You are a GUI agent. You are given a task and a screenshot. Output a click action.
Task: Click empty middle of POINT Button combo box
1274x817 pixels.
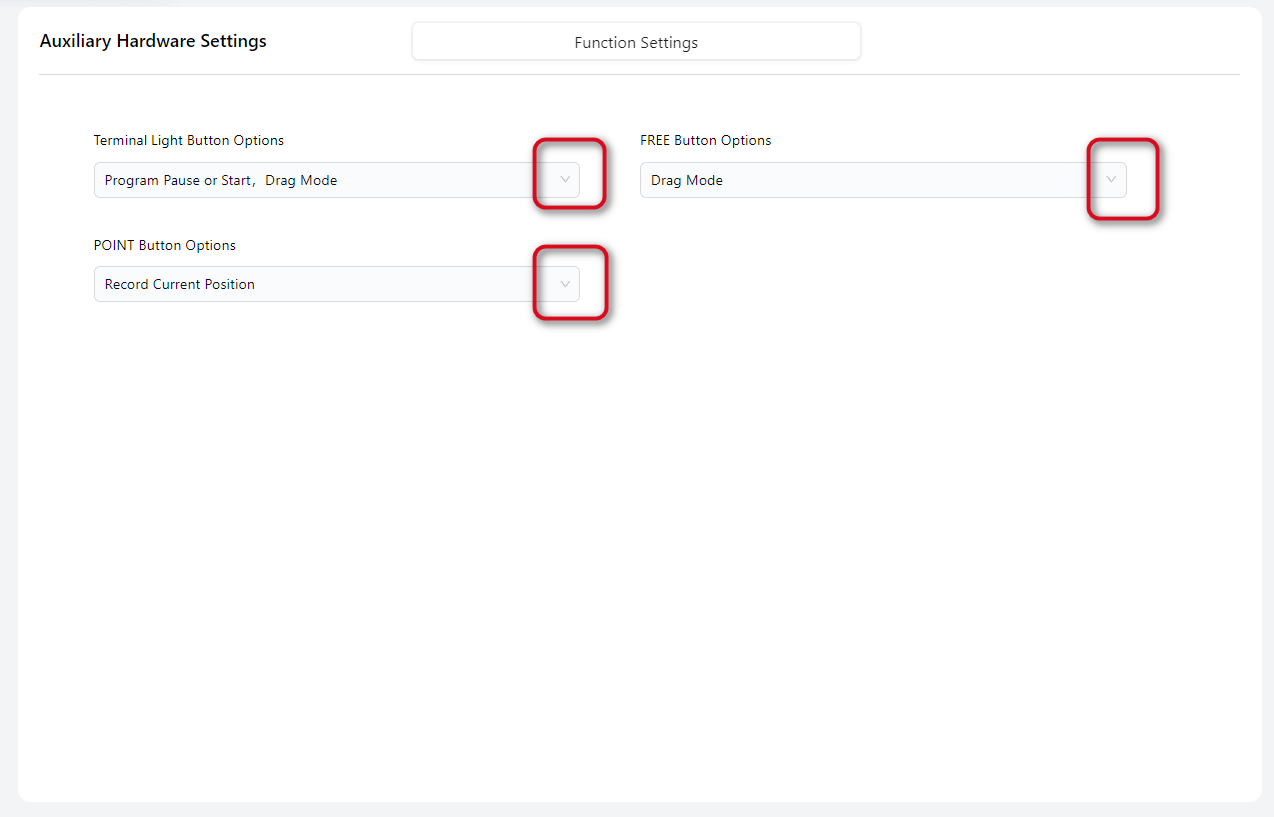click(400, 285)
